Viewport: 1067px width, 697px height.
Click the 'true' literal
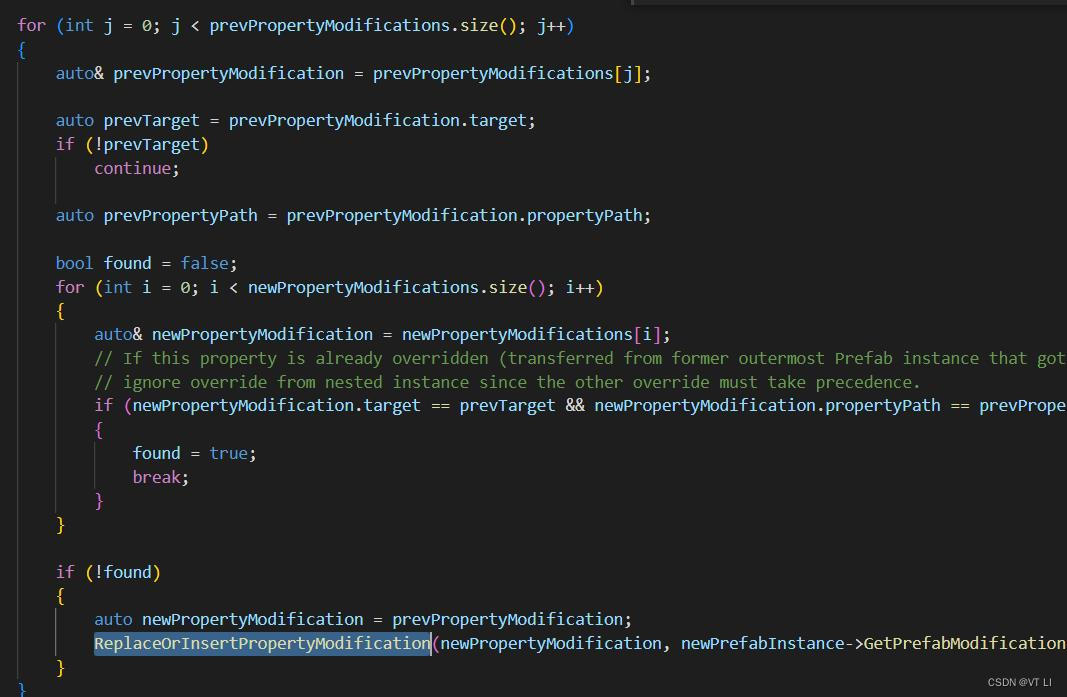[x=229, y=453]
